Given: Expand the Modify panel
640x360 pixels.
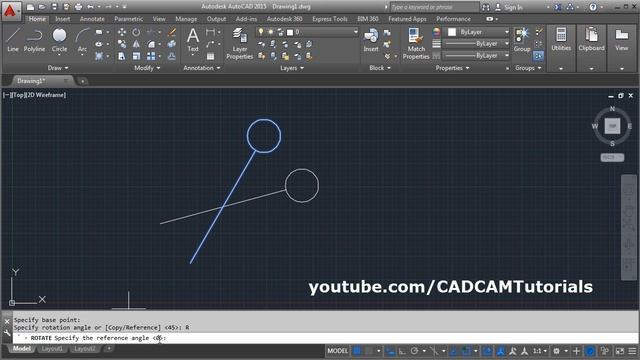Looking at the screenshot, I should (147, 68).
